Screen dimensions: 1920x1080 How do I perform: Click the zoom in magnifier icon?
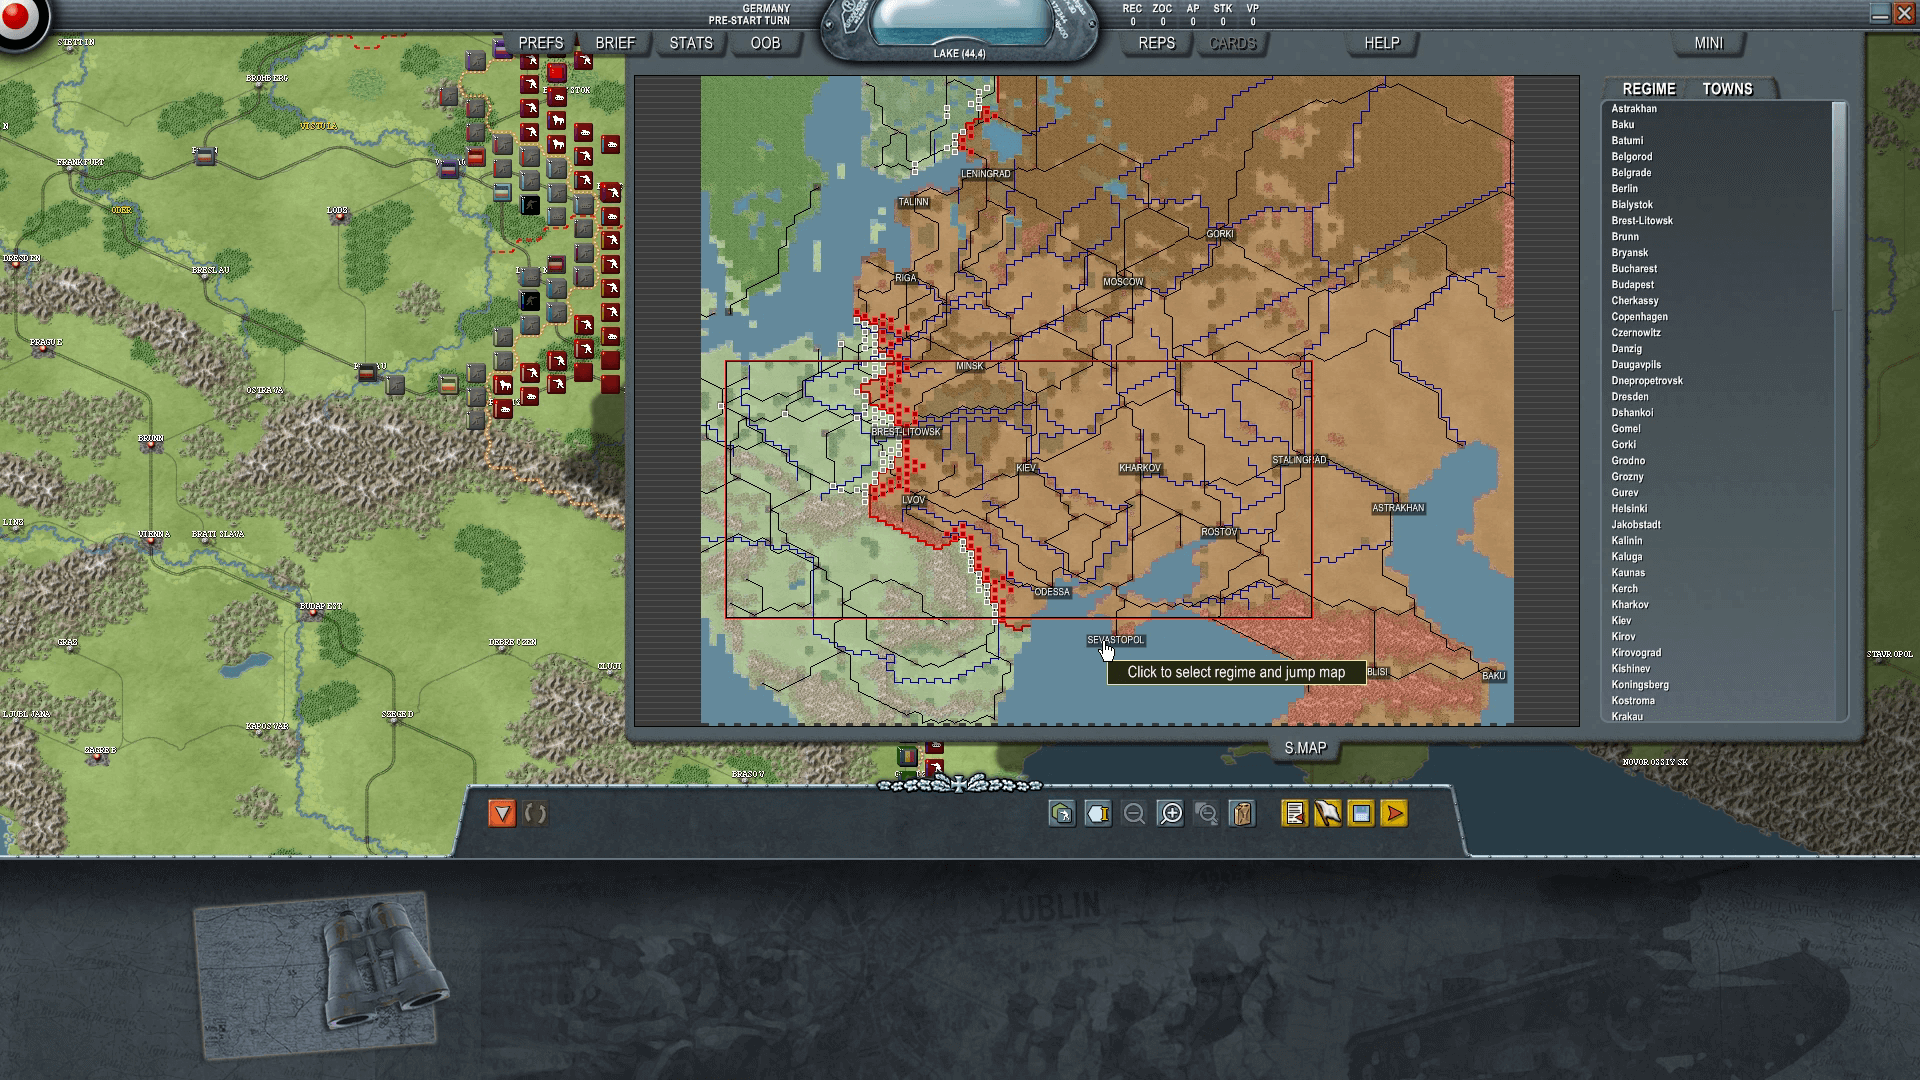tap(1170, 814)
